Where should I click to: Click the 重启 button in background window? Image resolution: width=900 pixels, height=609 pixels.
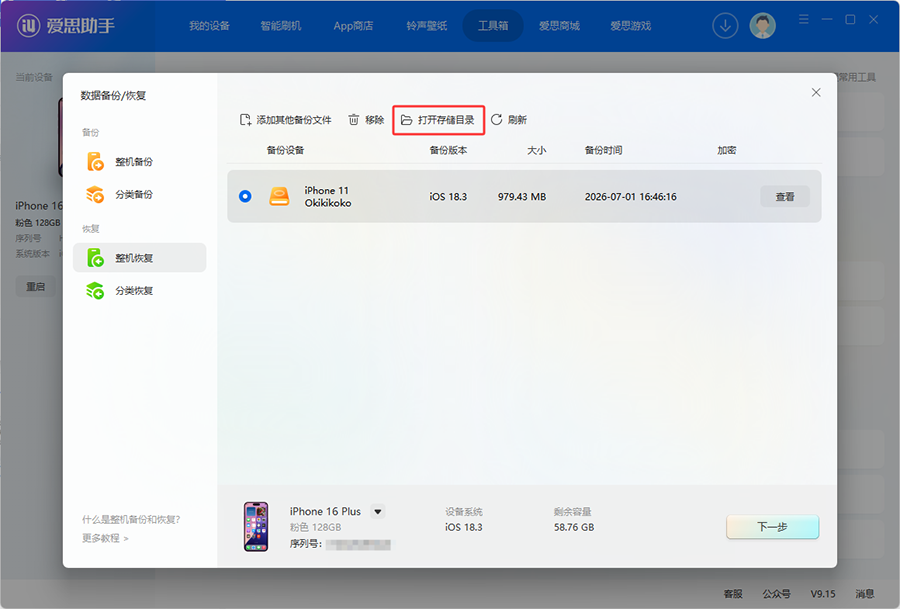click(x=36, y=286)
